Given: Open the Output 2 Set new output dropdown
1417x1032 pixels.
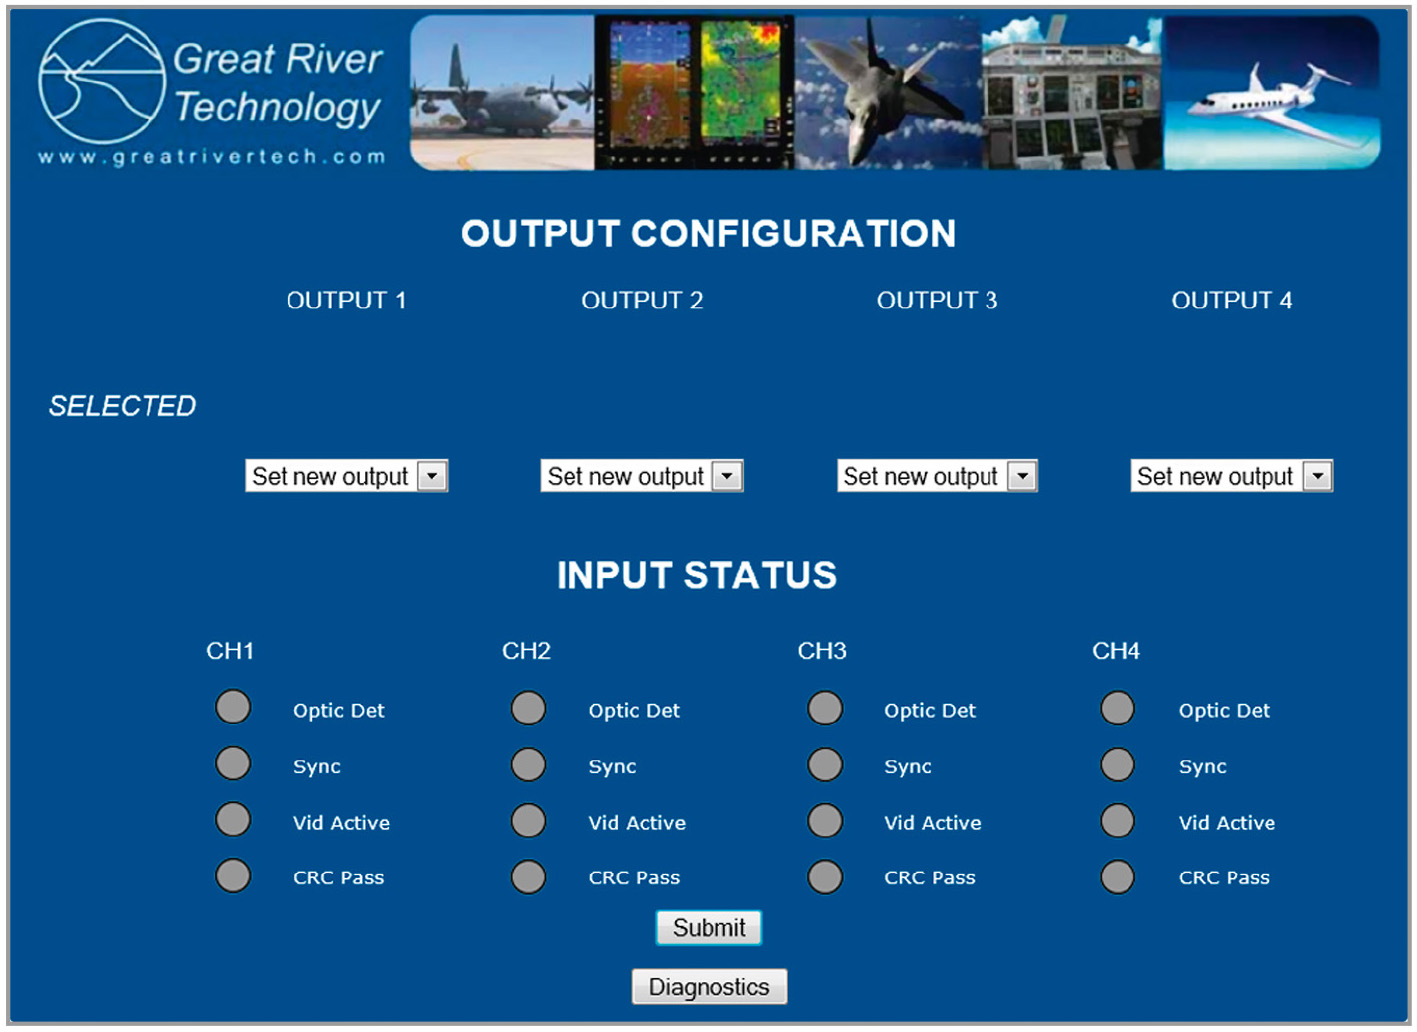Looking at the screenshot, I should click(x=642, y=476).
